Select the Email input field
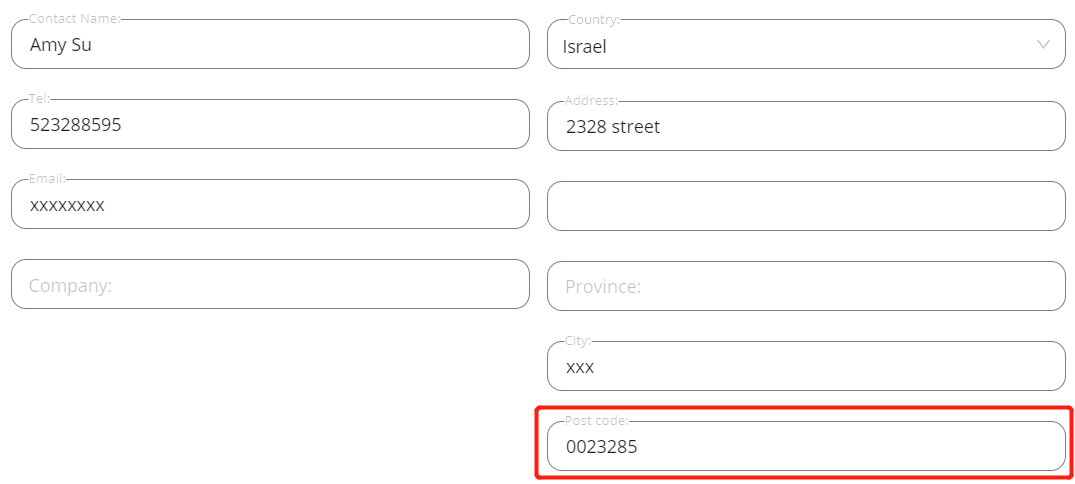This screenshot has width=1075, height=484. [270, 204]
